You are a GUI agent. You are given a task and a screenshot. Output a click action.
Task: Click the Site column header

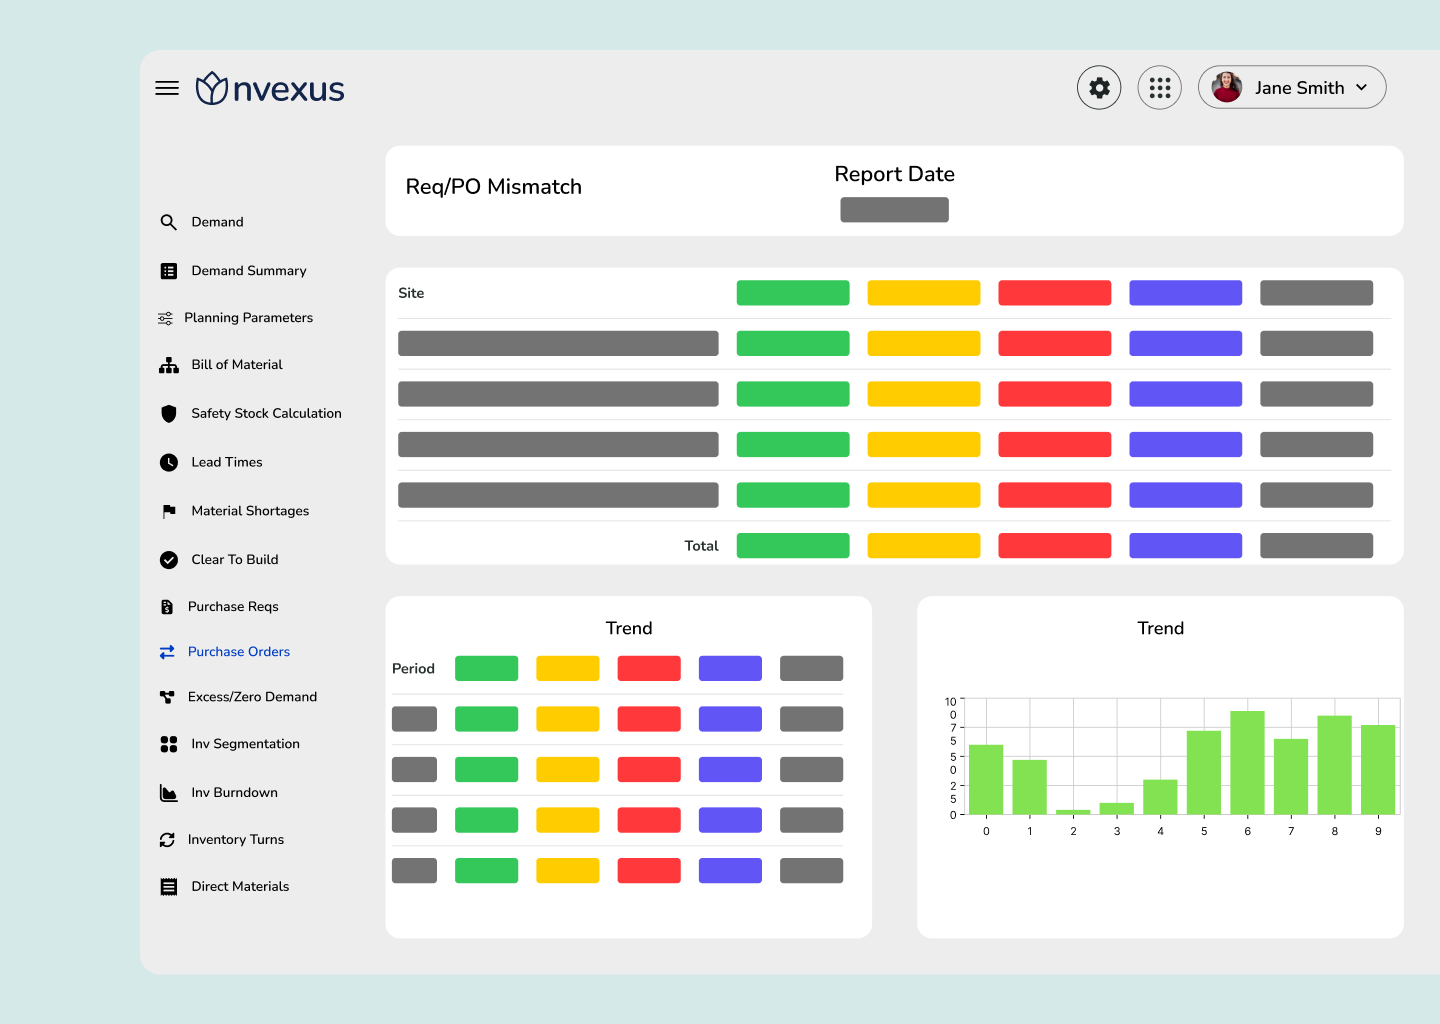411,293
